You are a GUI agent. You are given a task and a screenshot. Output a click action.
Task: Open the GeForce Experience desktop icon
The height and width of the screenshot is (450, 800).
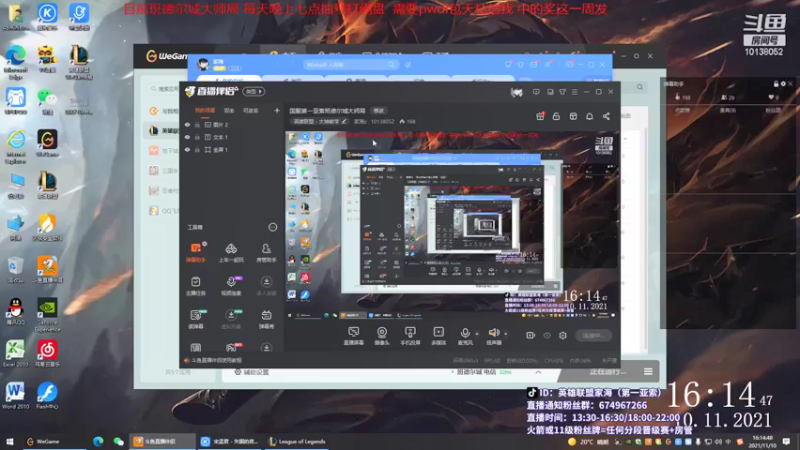click(x=47, y=315)
